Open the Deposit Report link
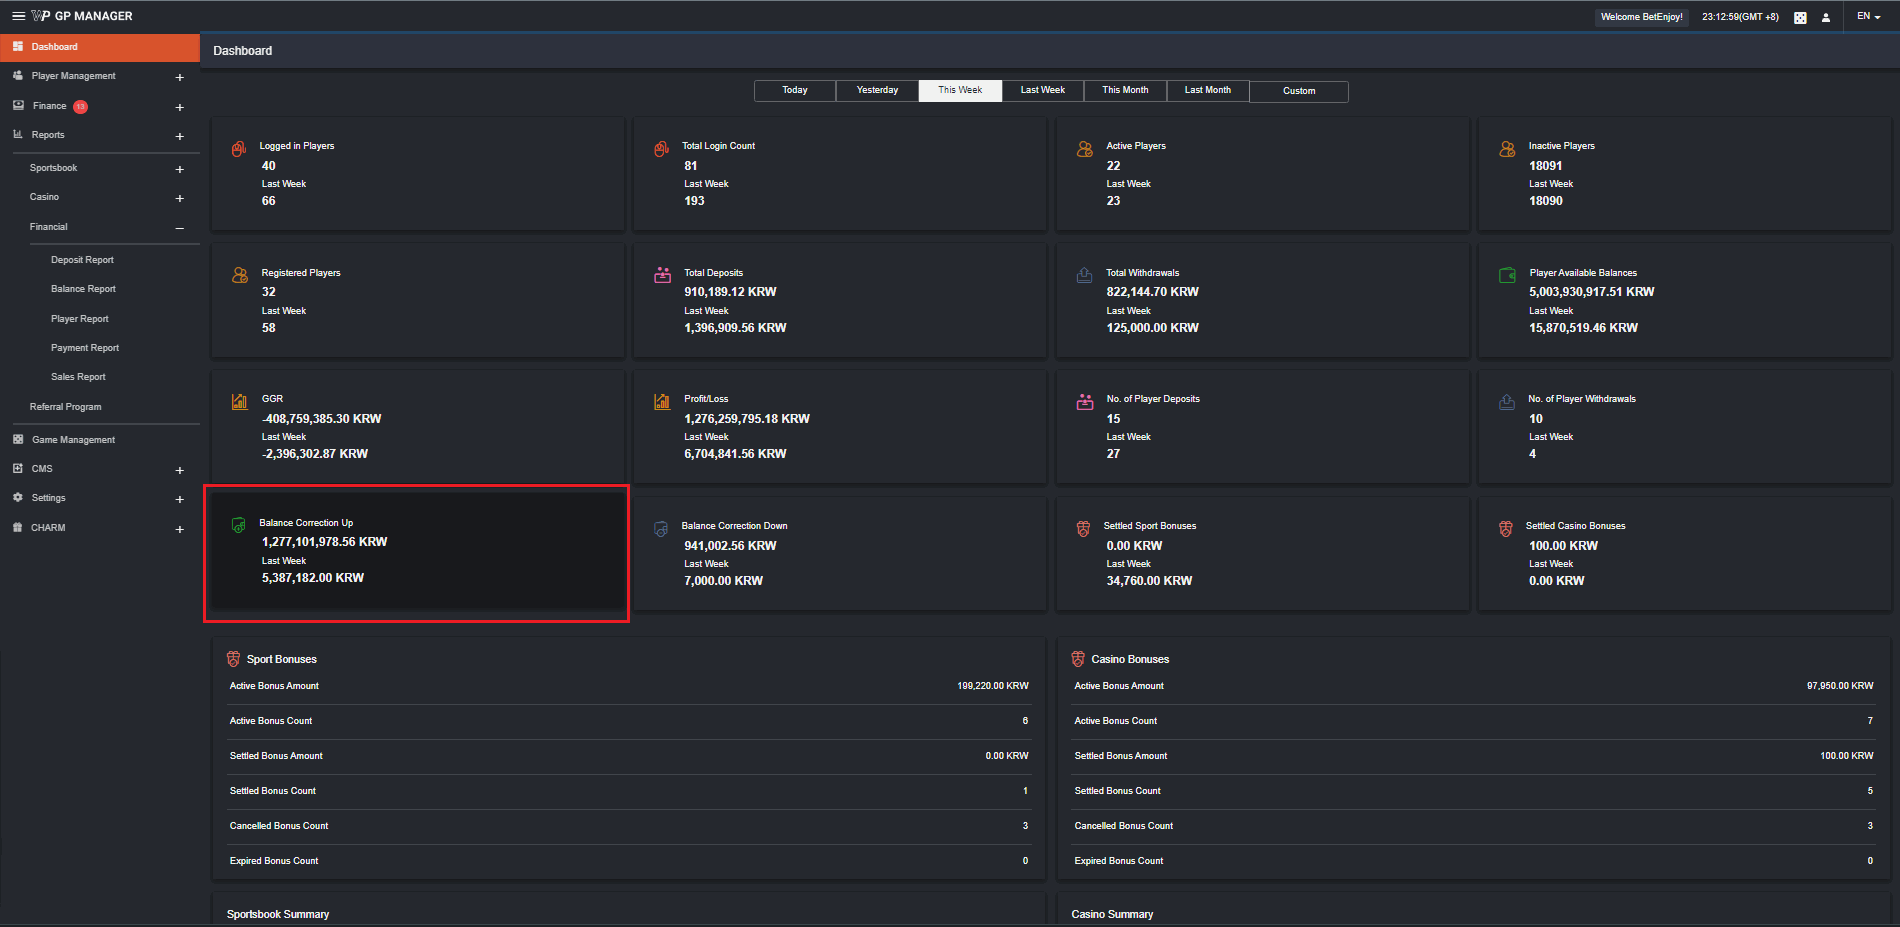The height and width of the screenshot is (927, 1900). point(82,260)
